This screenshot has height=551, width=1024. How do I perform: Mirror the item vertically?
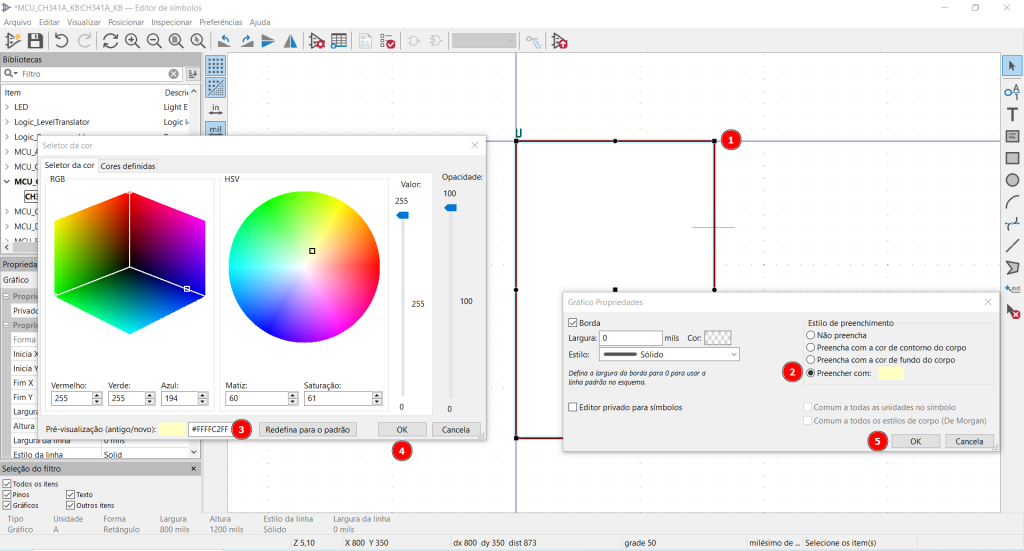268,41
